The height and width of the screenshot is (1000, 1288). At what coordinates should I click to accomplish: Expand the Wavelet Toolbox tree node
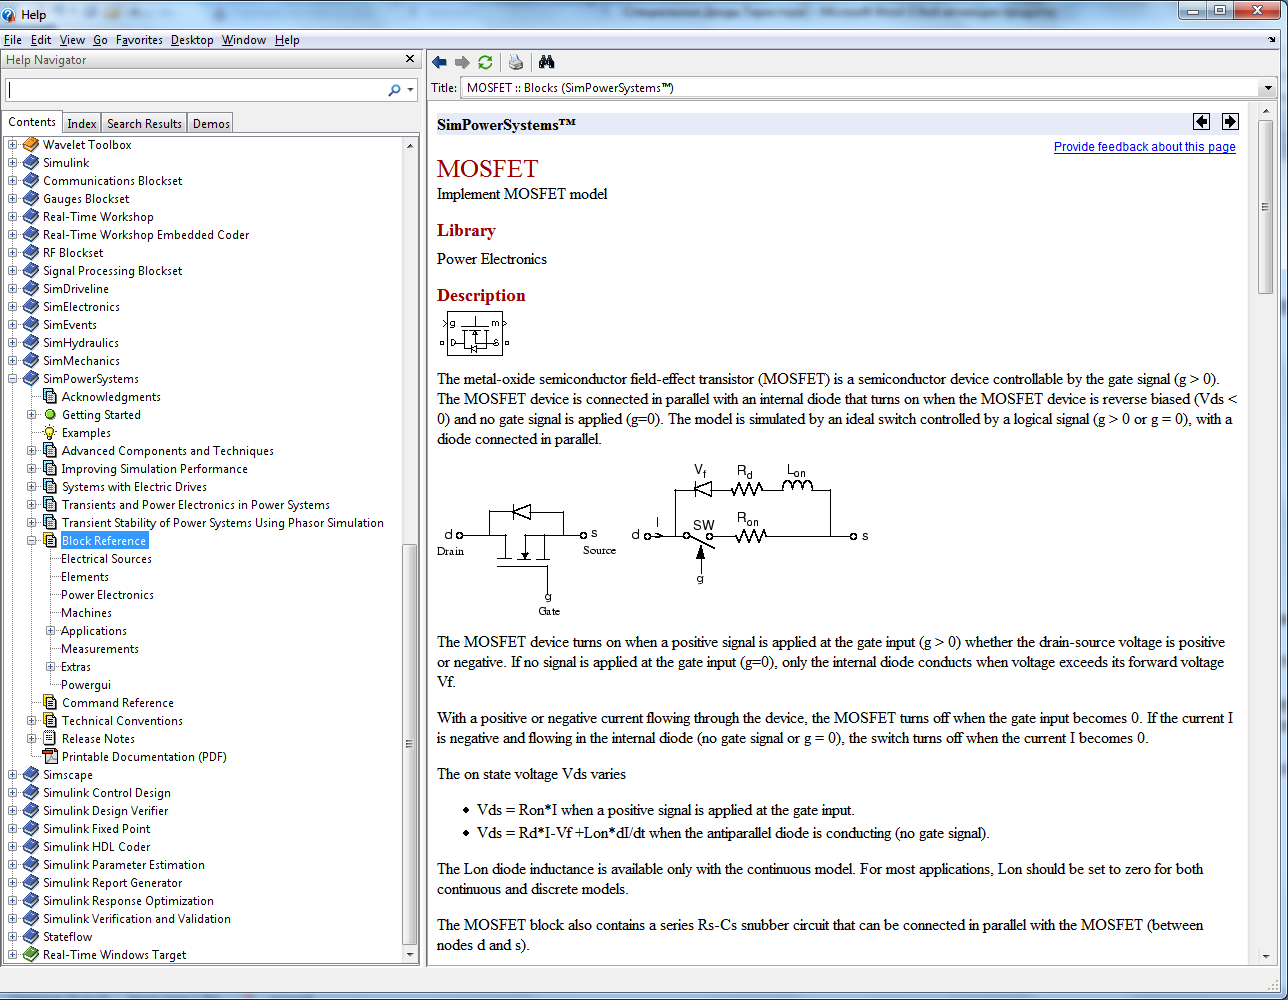click(13, 145)
